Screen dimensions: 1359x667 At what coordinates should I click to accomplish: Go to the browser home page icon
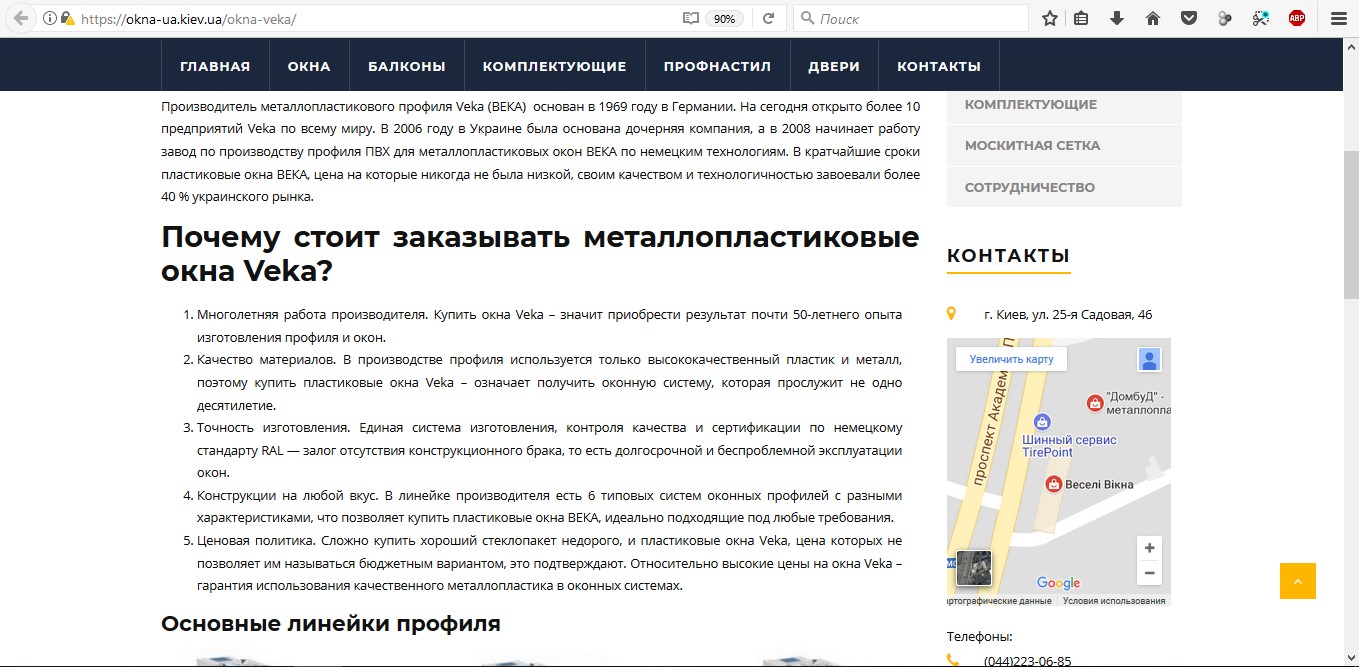click(1152, 18)
